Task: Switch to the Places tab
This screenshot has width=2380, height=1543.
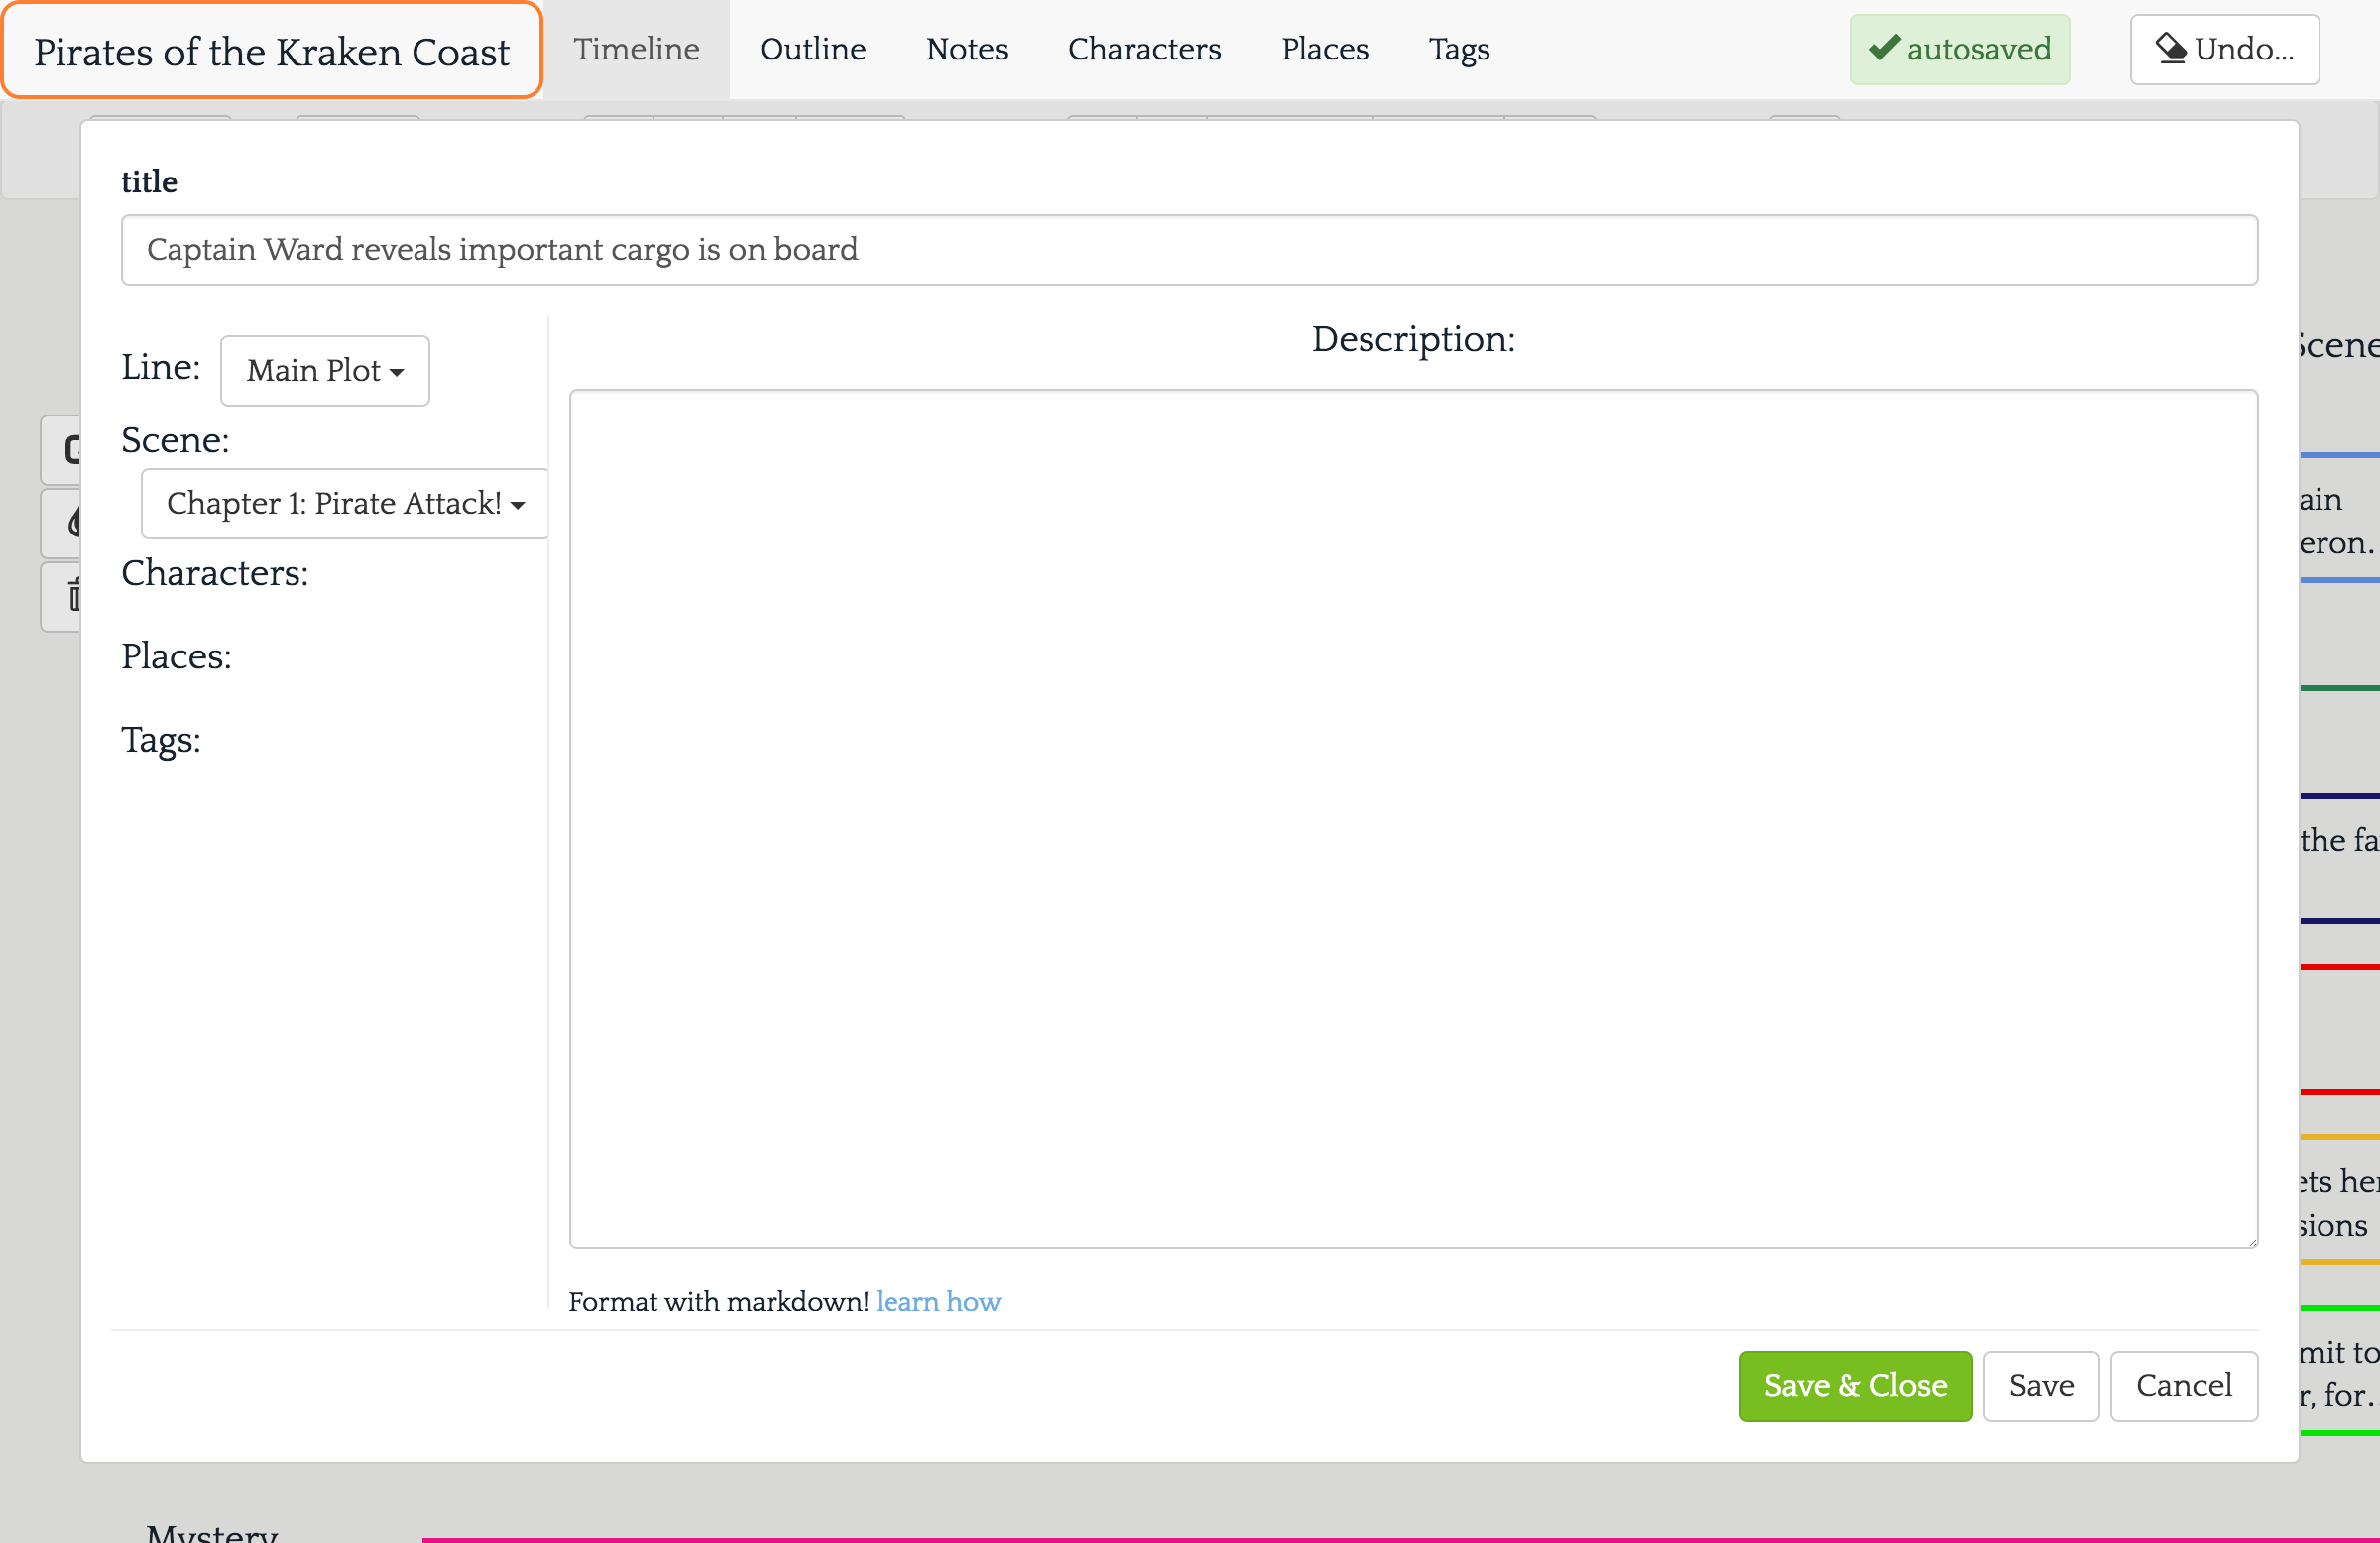Action: pos(1324,49)
